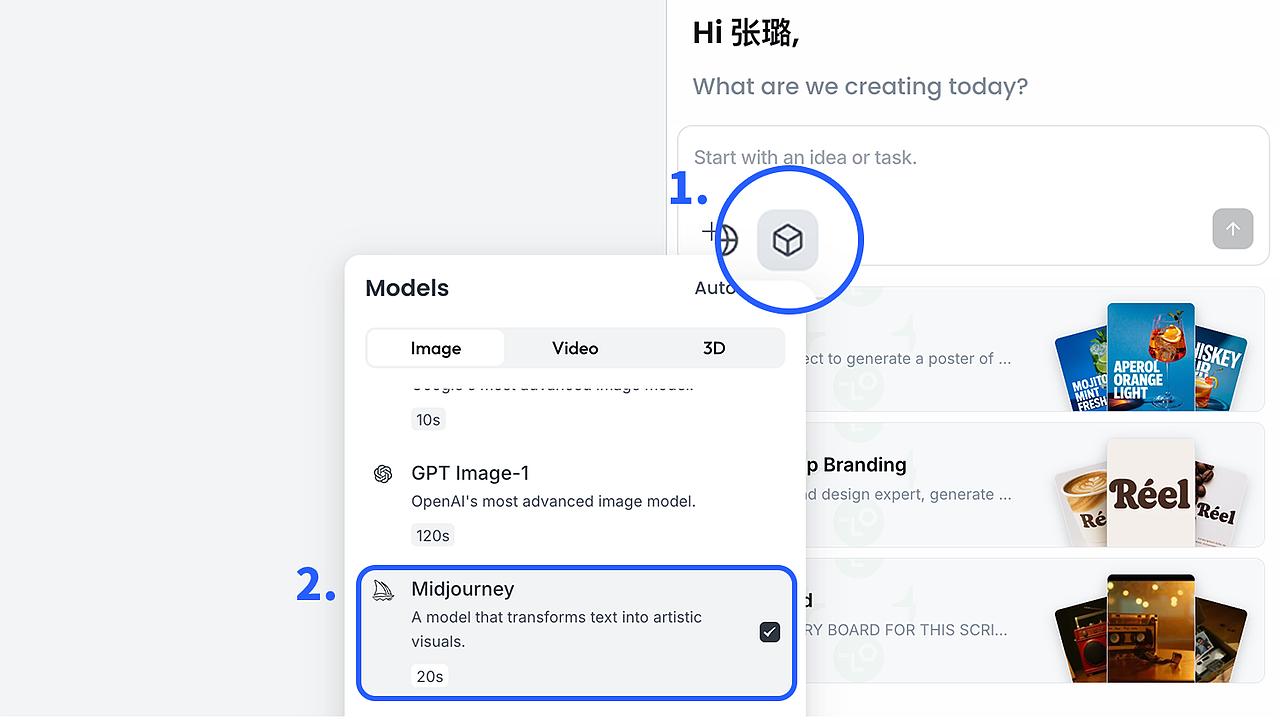
Task: Click the 'What are we creating today?' heading
Action: pos(860,86)
